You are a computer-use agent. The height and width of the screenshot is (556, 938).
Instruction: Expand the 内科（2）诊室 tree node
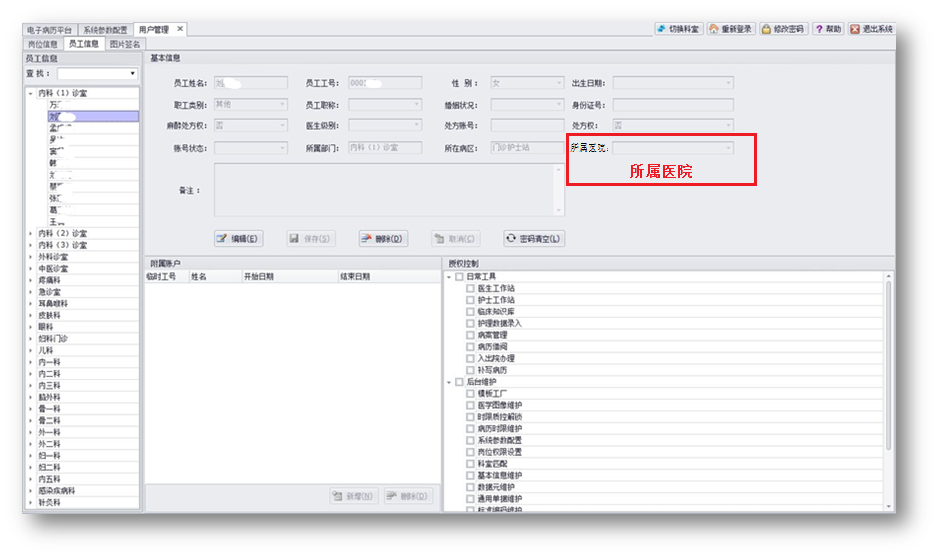pyautogui.click(x=31, y=233)
